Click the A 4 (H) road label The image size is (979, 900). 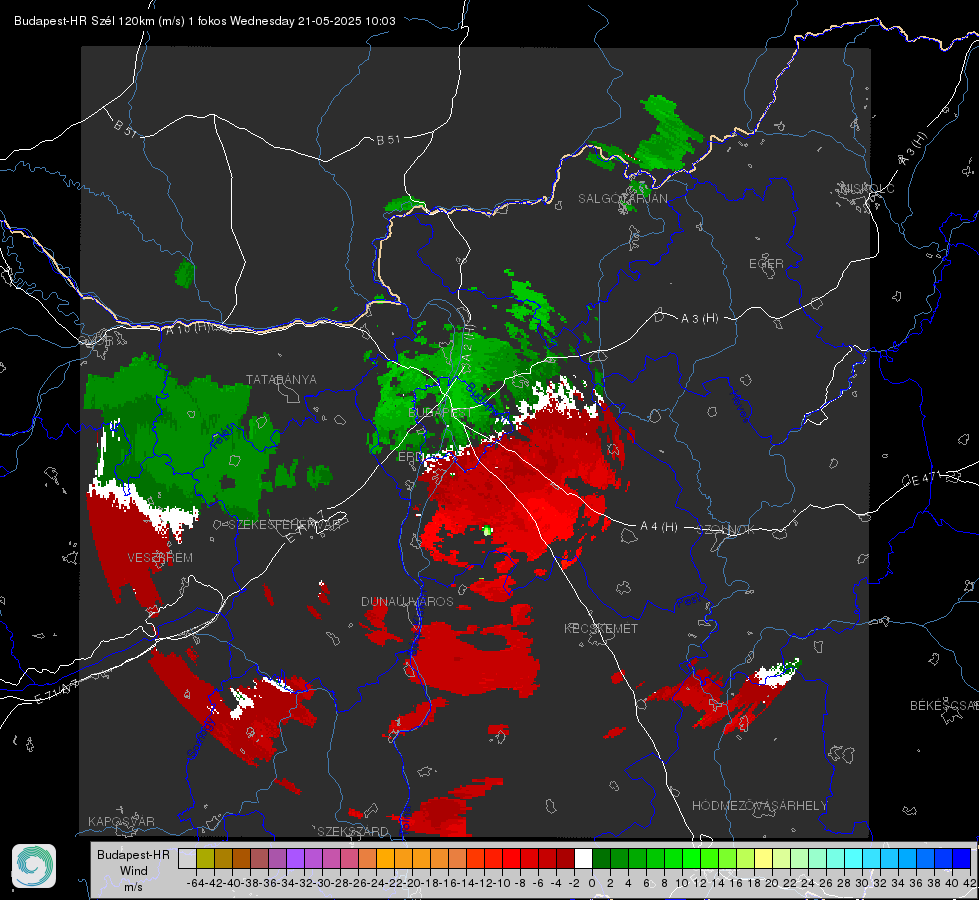(659, 527)
